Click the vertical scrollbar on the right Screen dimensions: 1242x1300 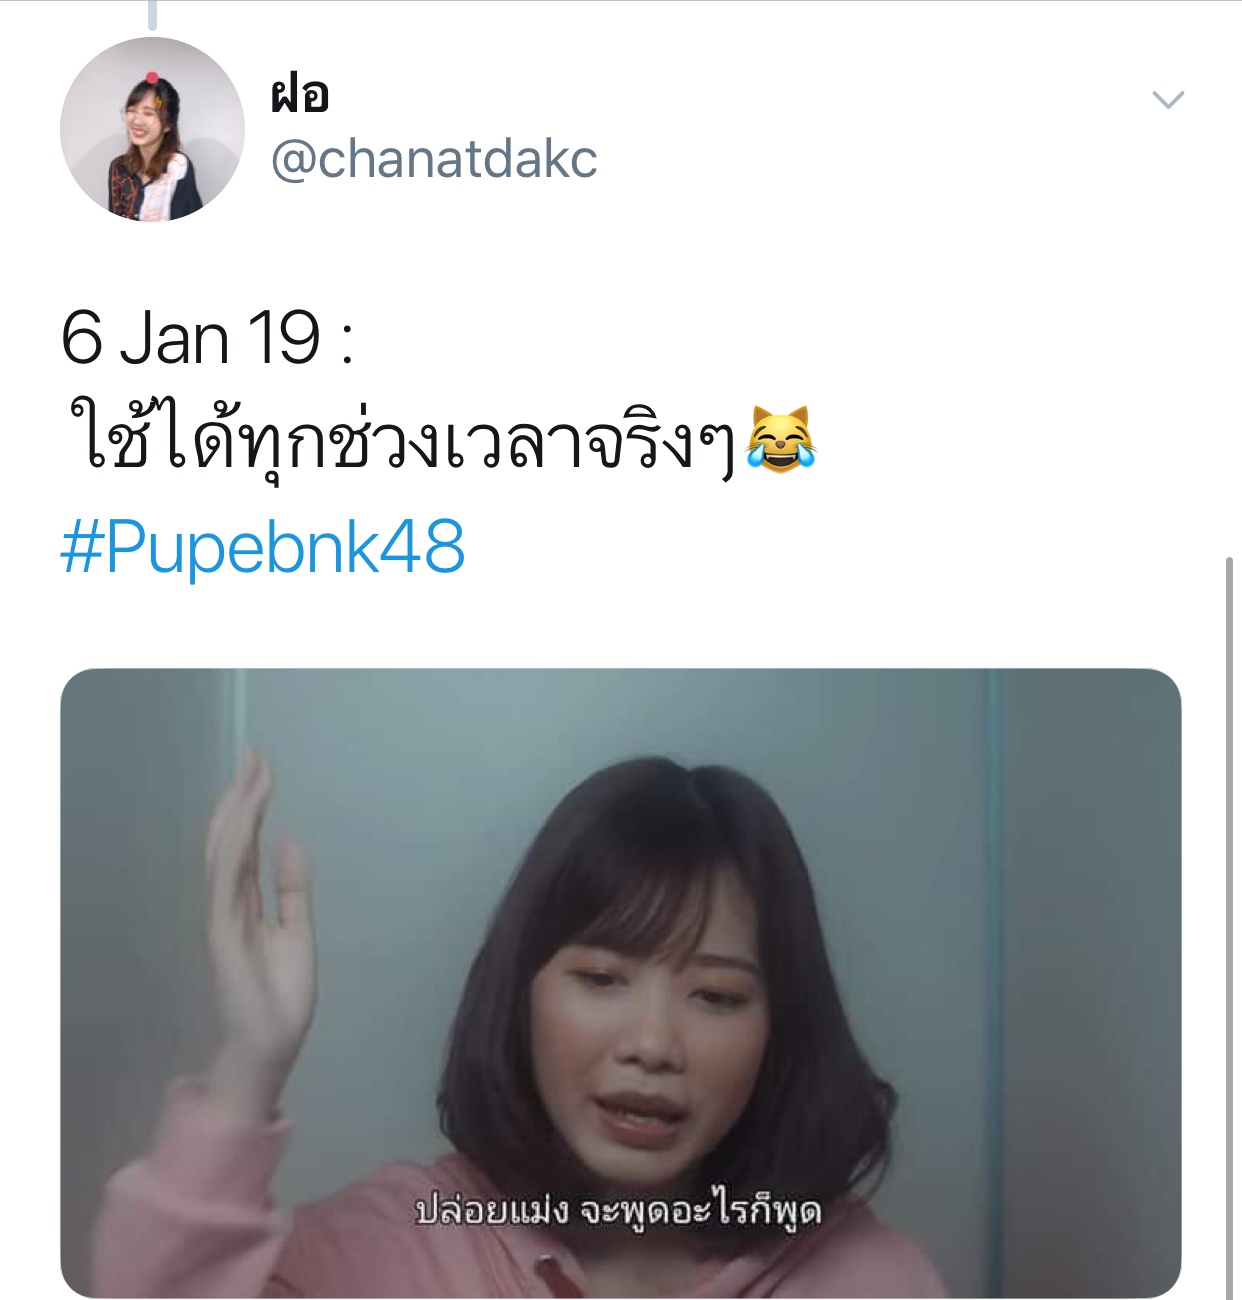click(1230, 926)
